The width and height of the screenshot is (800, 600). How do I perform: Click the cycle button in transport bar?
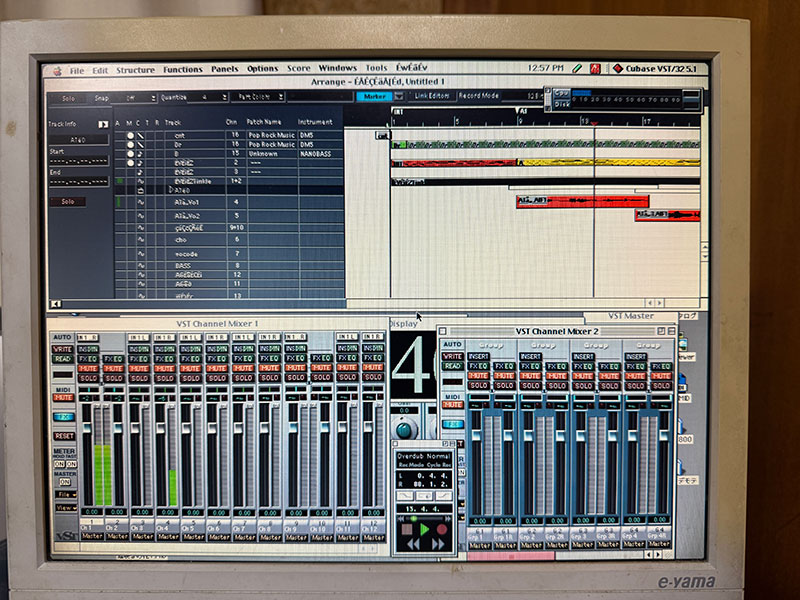coord(424,495)
